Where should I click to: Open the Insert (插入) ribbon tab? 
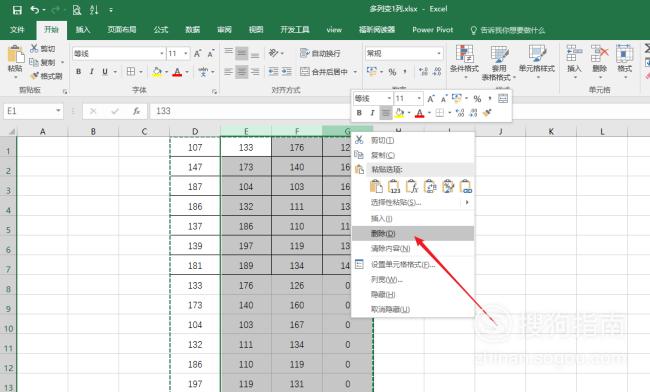[x=83, y=30]
